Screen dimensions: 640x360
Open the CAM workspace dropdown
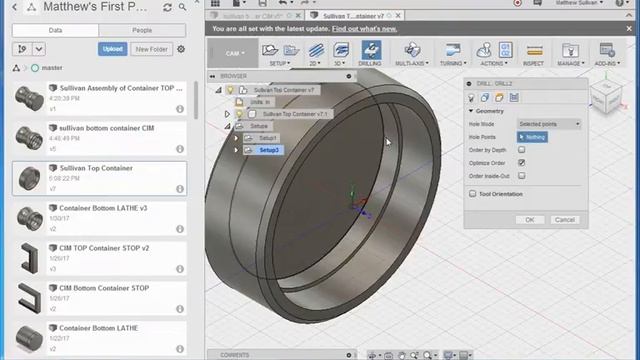(235, 53)
